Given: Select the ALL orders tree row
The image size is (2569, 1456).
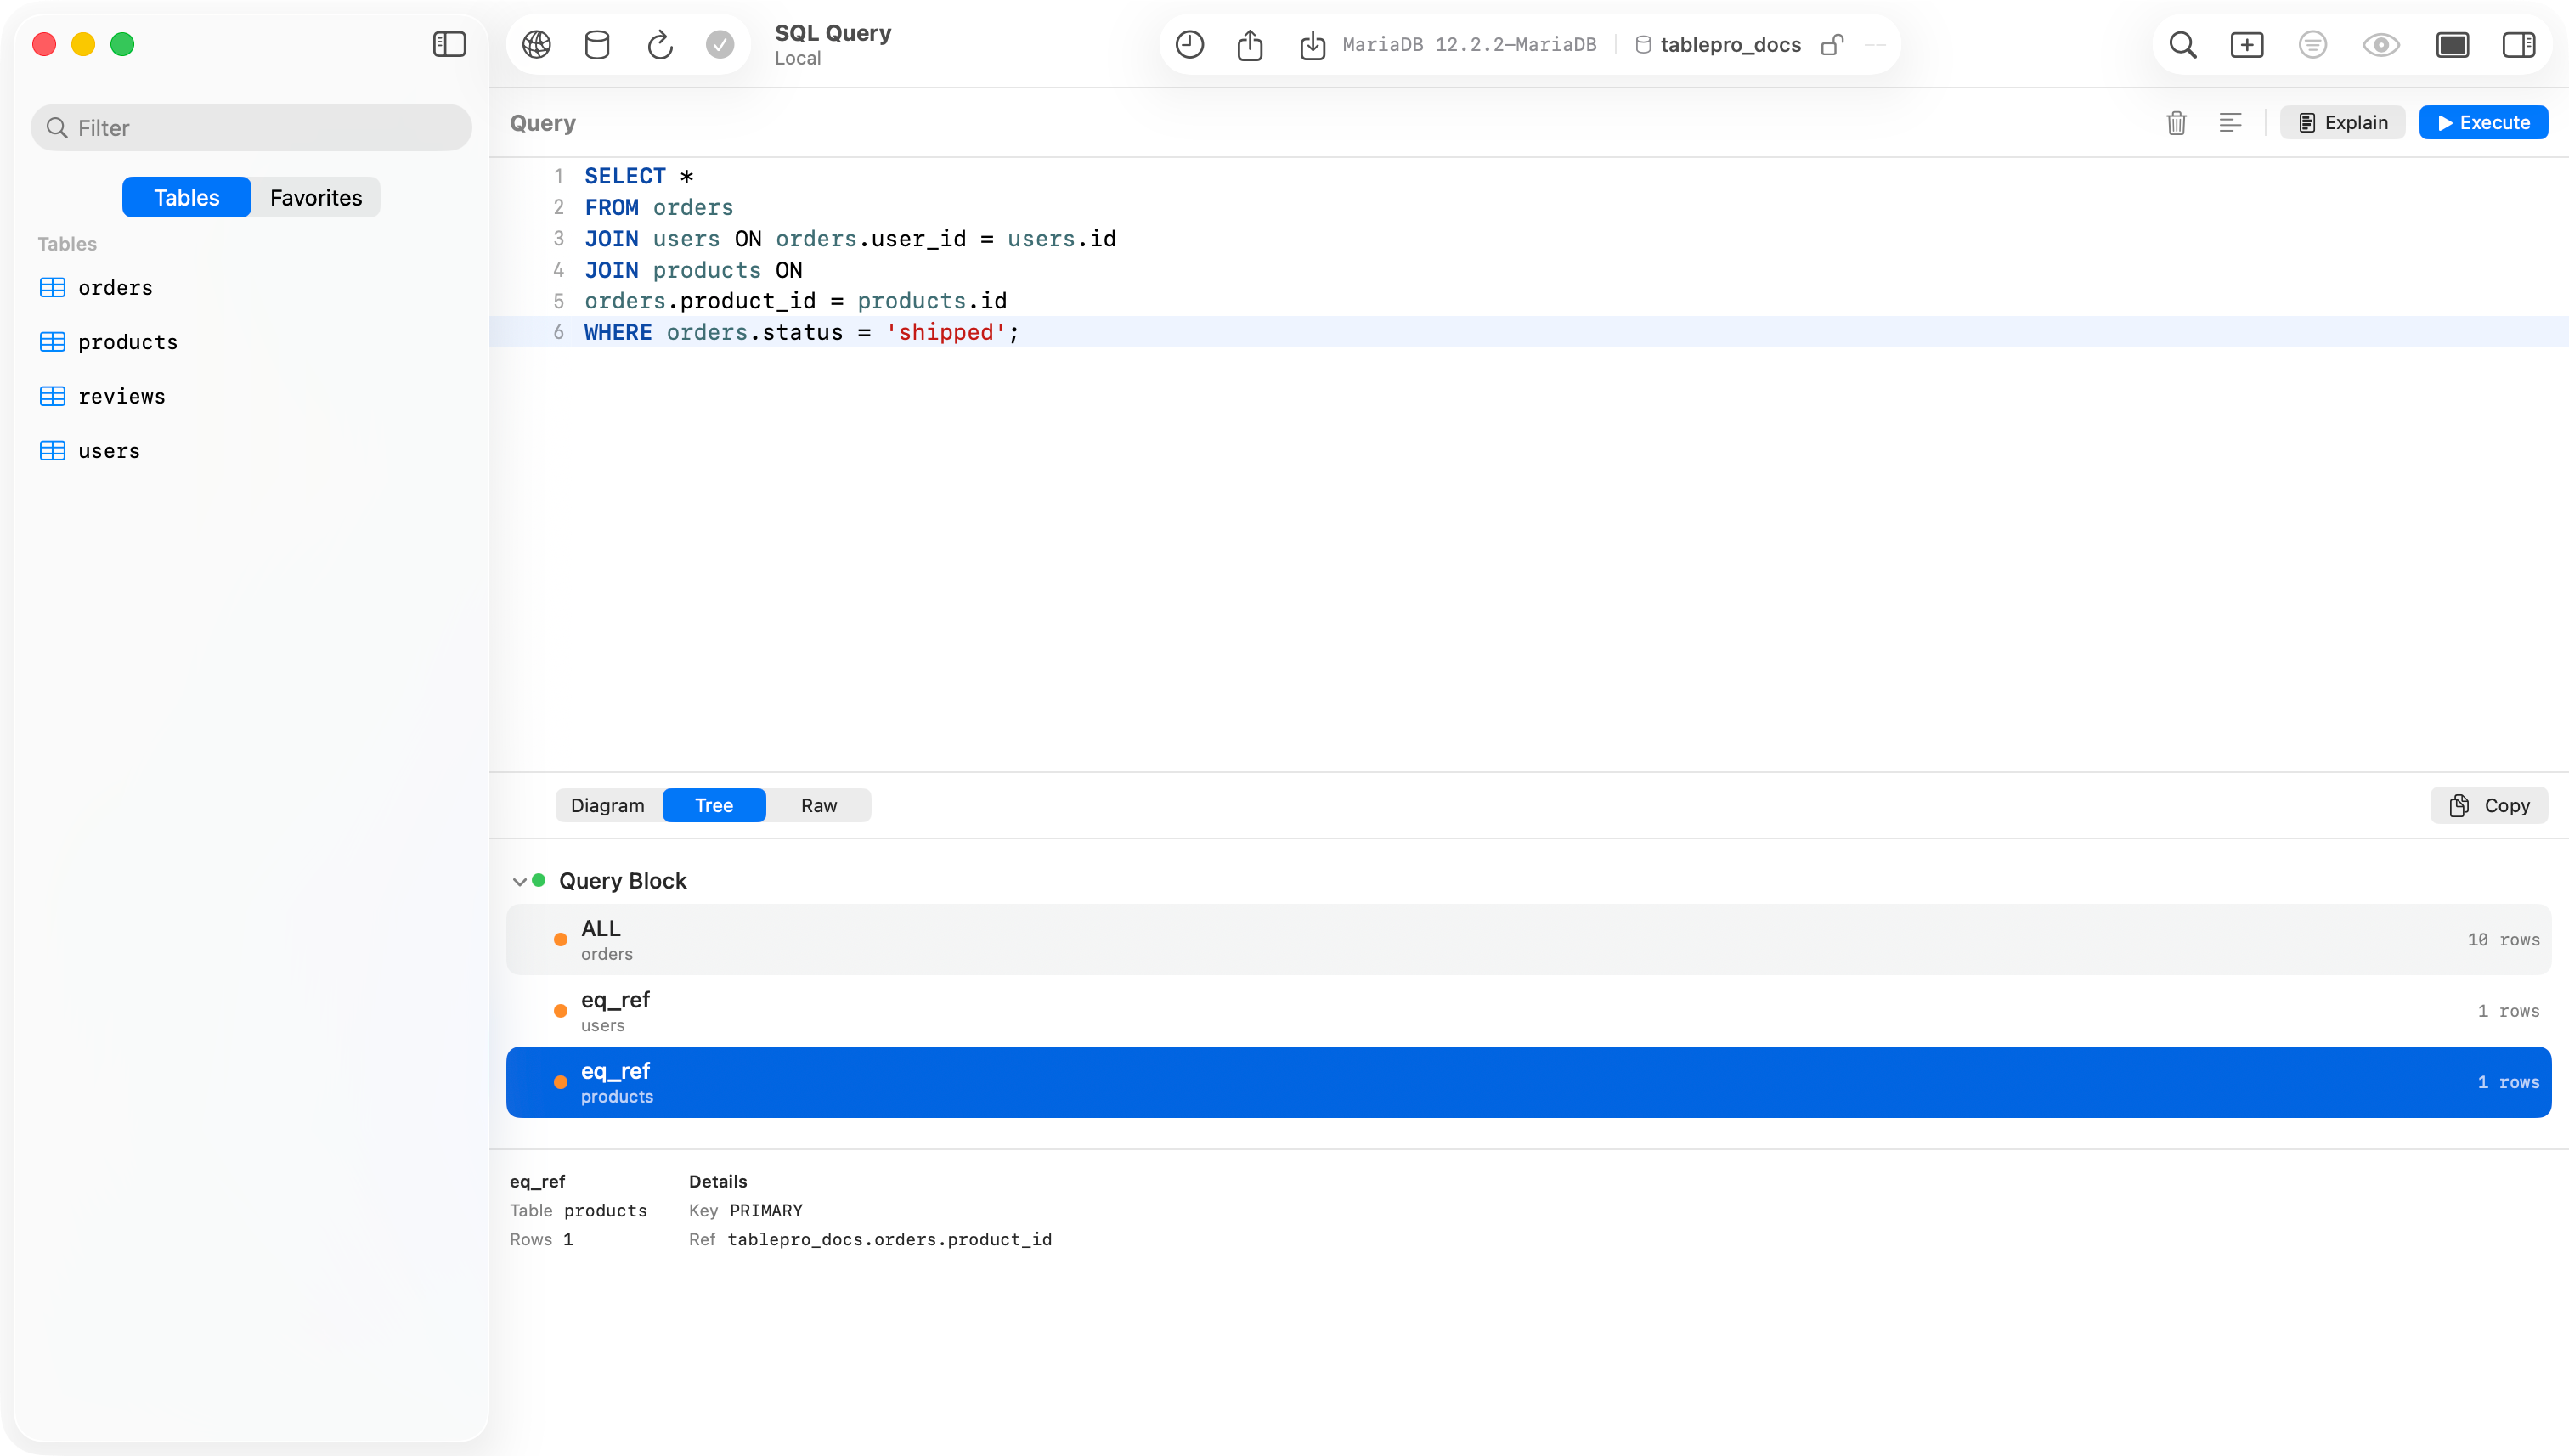Looking at the screenshot, I should 1528,940.
